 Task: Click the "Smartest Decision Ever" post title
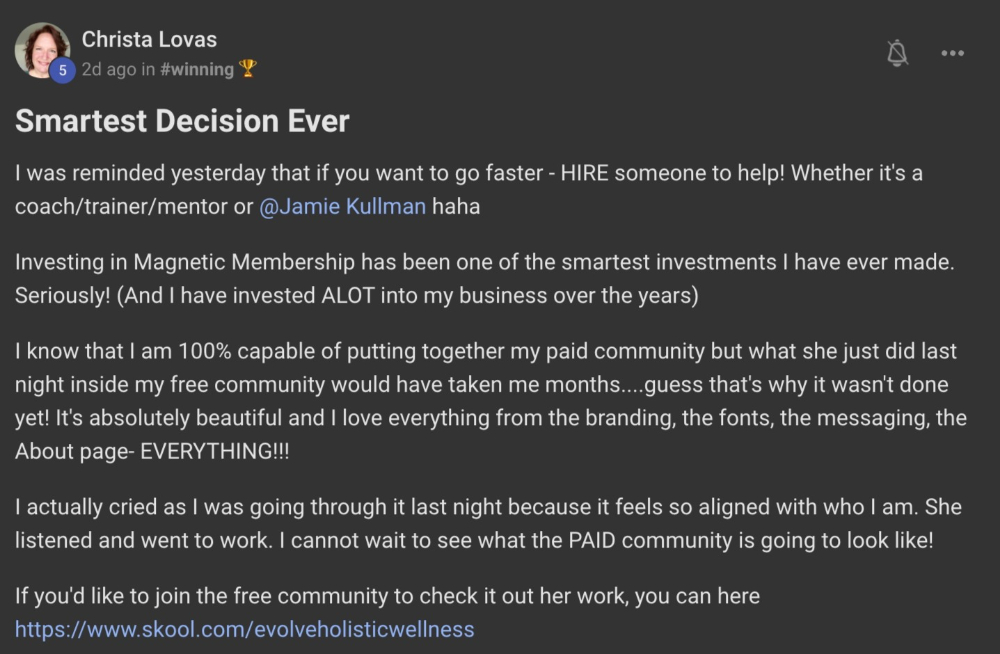tap(182, 122)
